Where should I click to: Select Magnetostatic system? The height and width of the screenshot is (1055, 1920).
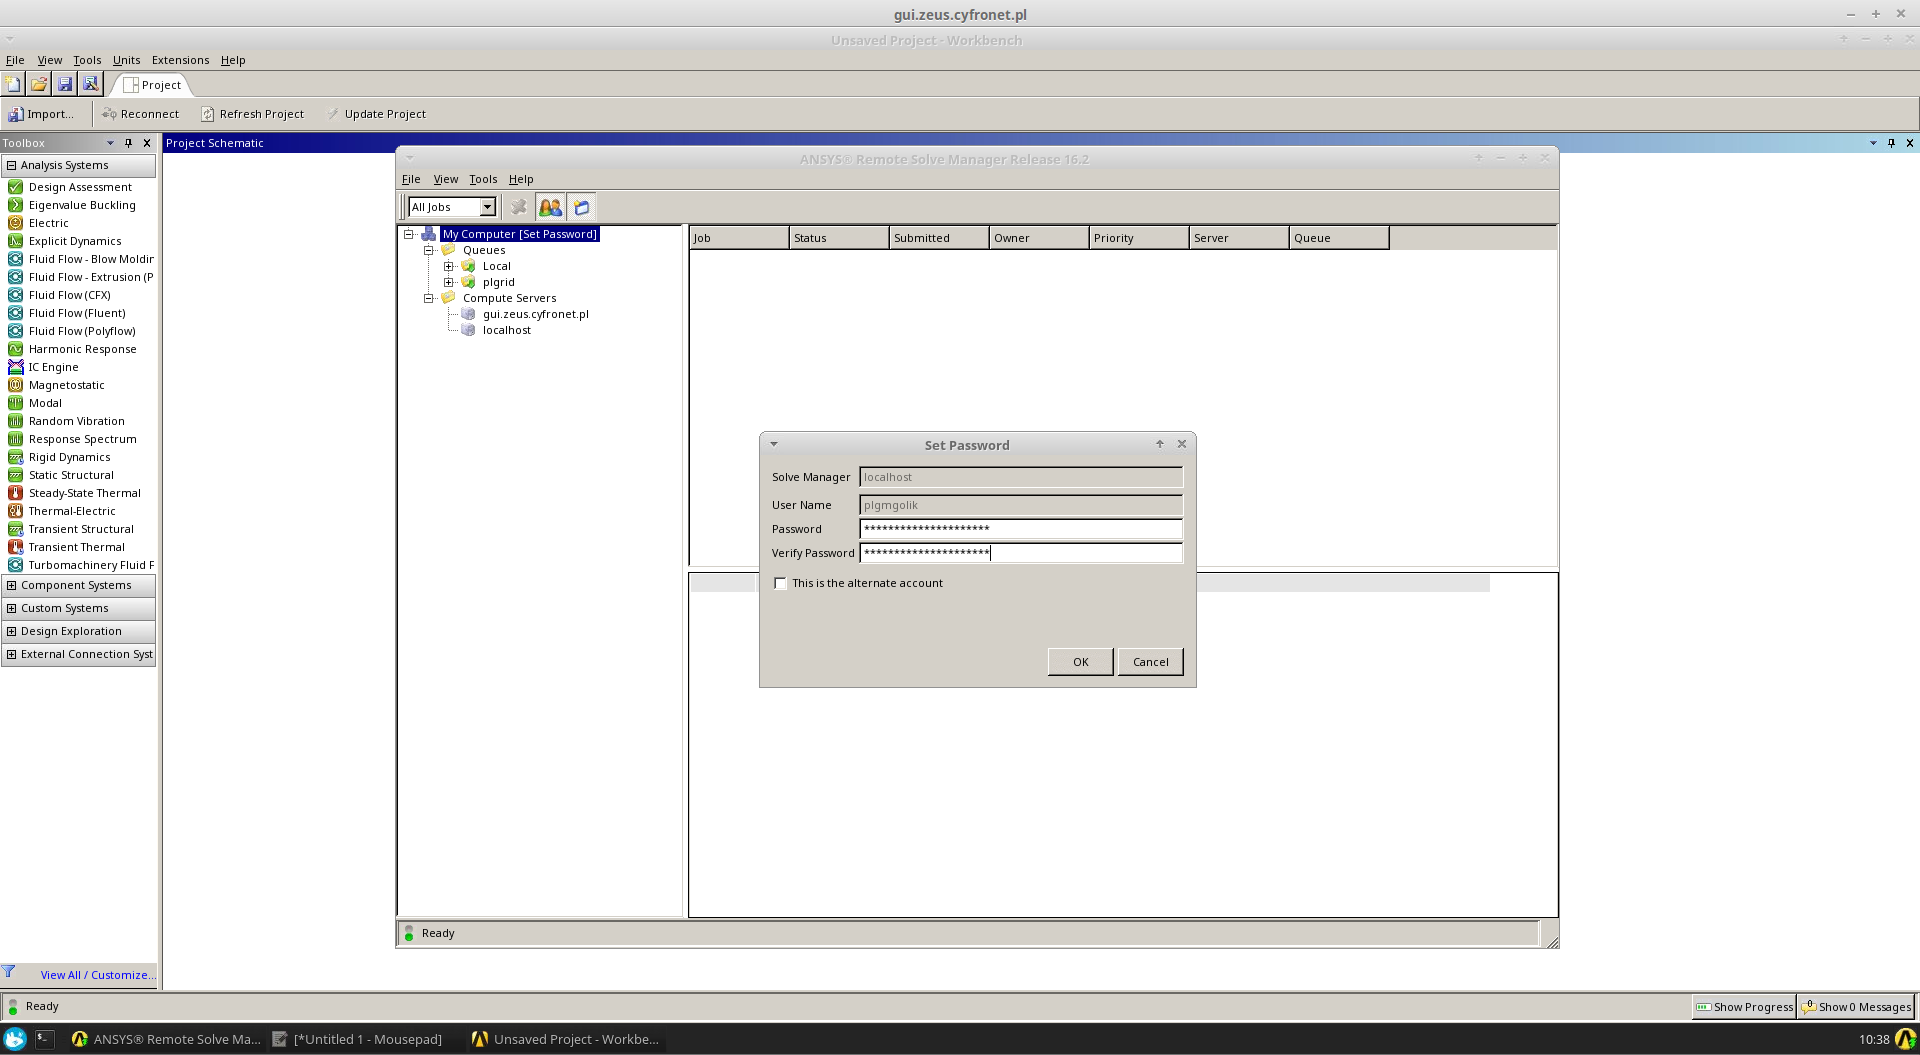pyautogui.click(x=66, y=385)
